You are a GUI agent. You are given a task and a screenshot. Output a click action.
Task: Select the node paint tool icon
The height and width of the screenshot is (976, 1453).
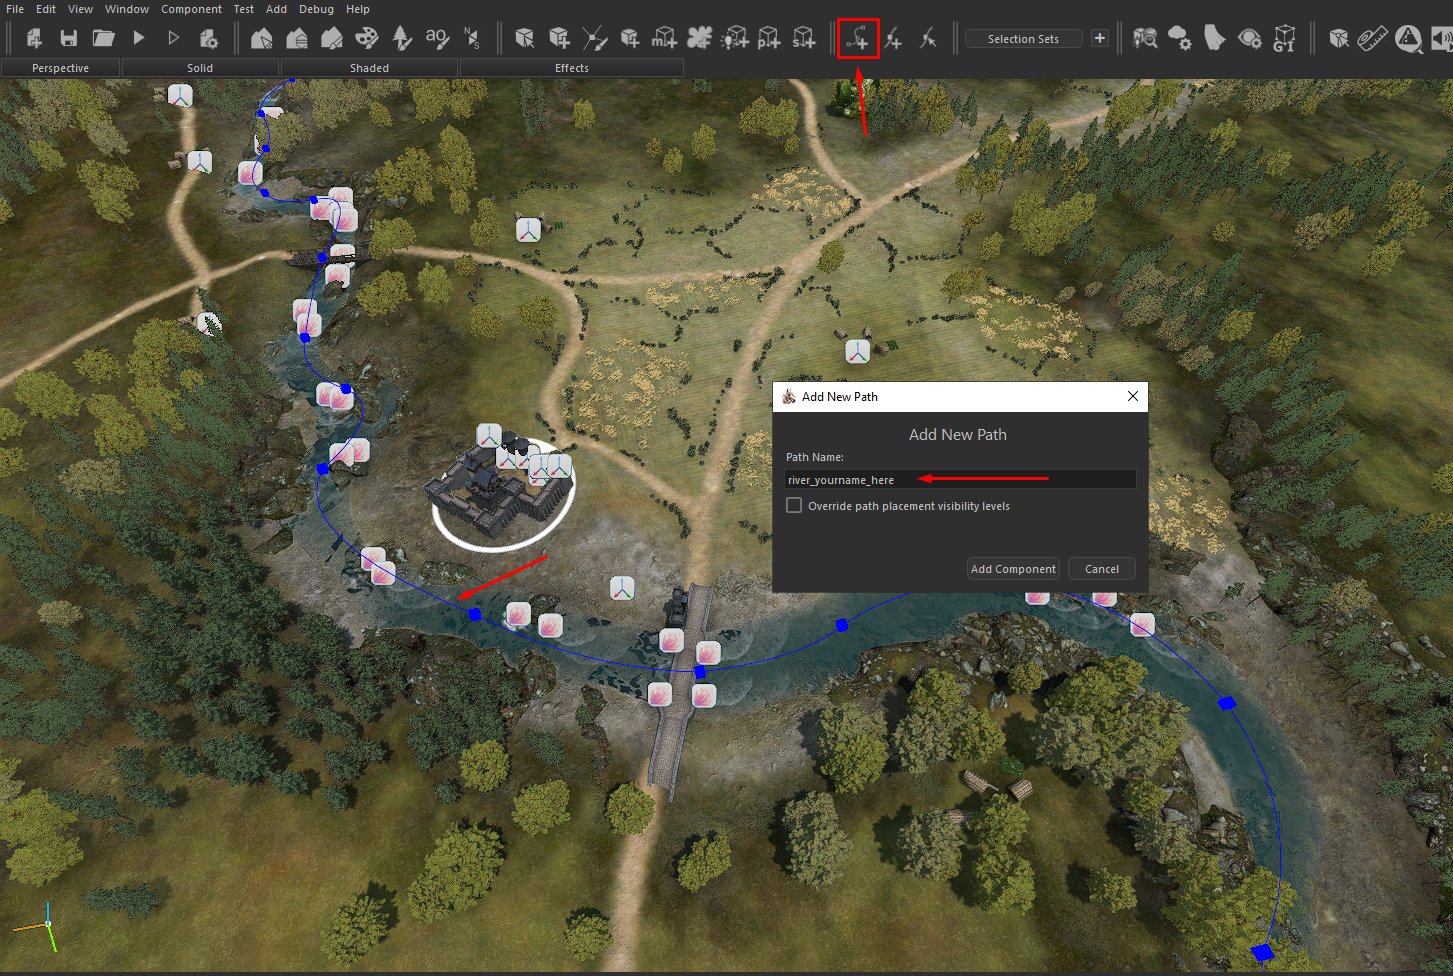tap(595, 38)
